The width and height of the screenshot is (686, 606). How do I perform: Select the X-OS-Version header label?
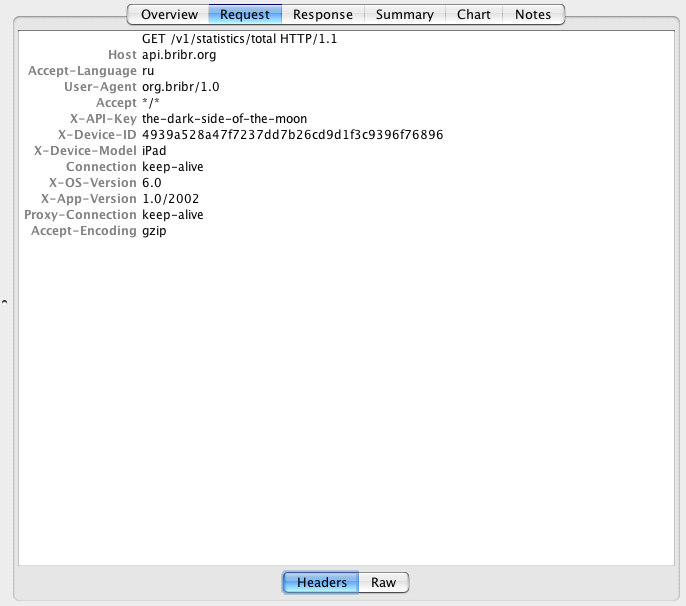tap(92, 183)
